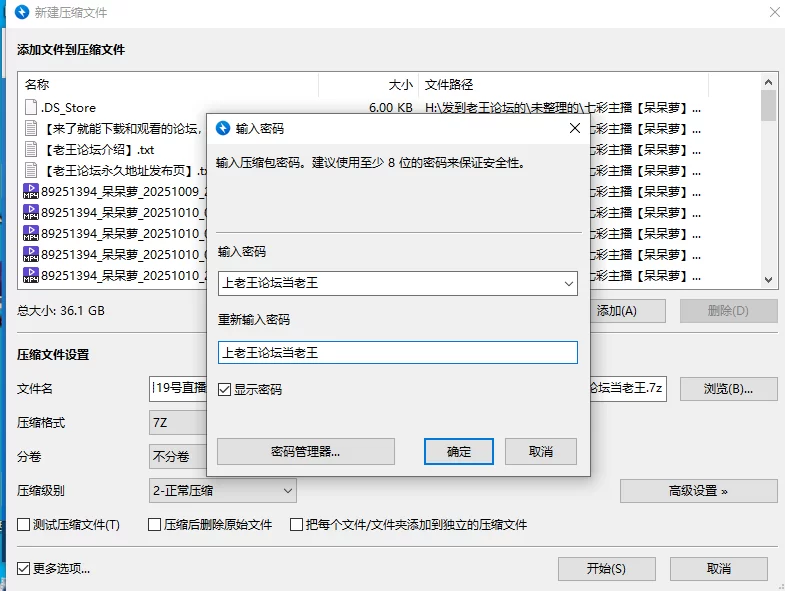Tick the 压缩后删除原始文件 checkbox
Image resolution: width=785 pixels, height=591 pixels.
pos(154,524)
